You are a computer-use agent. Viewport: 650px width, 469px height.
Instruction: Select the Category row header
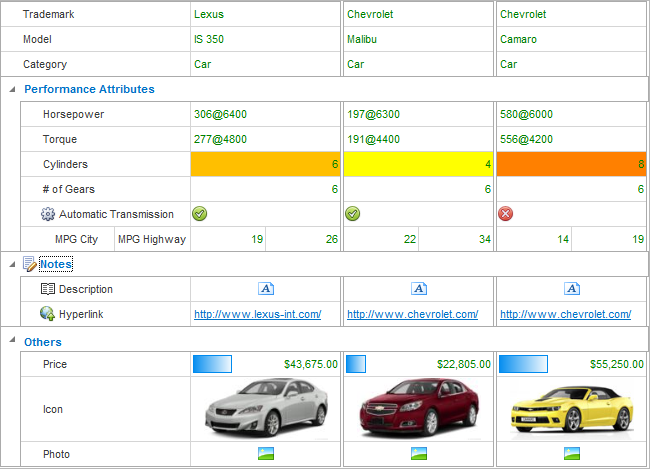pyautogui.click(x=95, y=64)
